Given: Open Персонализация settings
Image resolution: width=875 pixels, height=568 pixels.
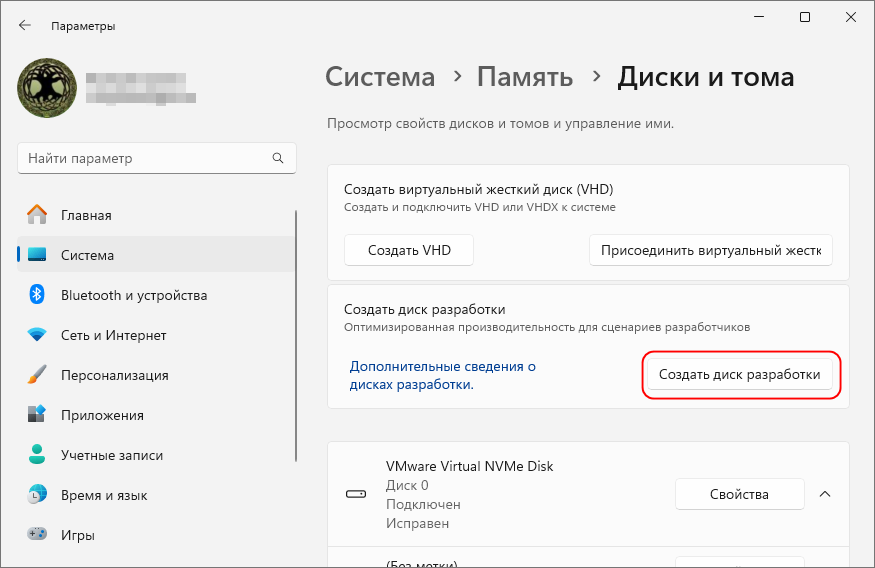Looking at the screenshot, I should coord(156,376).
